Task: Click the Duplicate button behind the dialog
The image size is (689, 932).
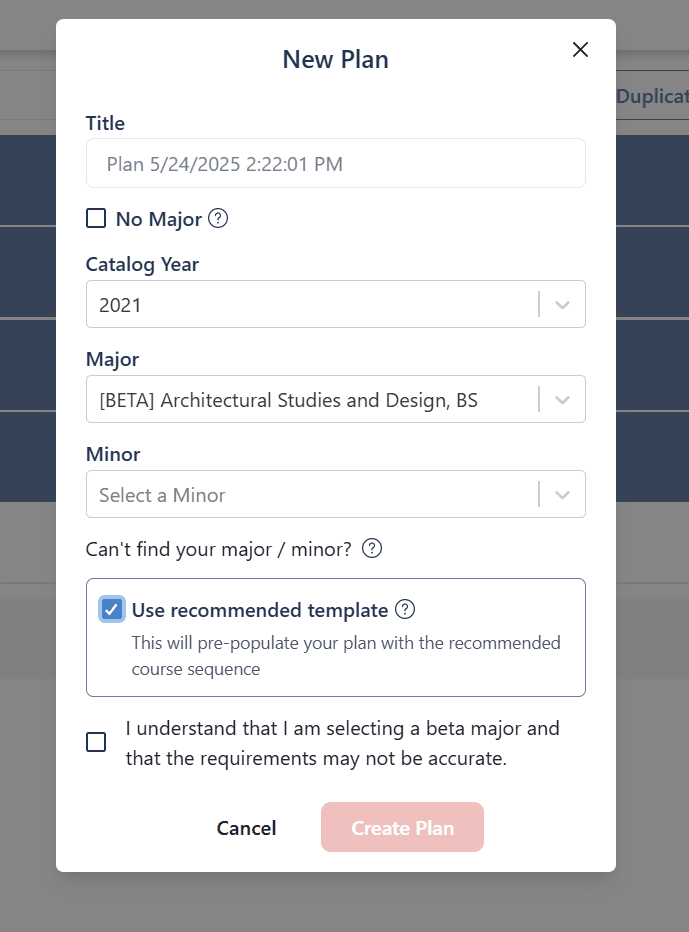Action: coord(652,96)
